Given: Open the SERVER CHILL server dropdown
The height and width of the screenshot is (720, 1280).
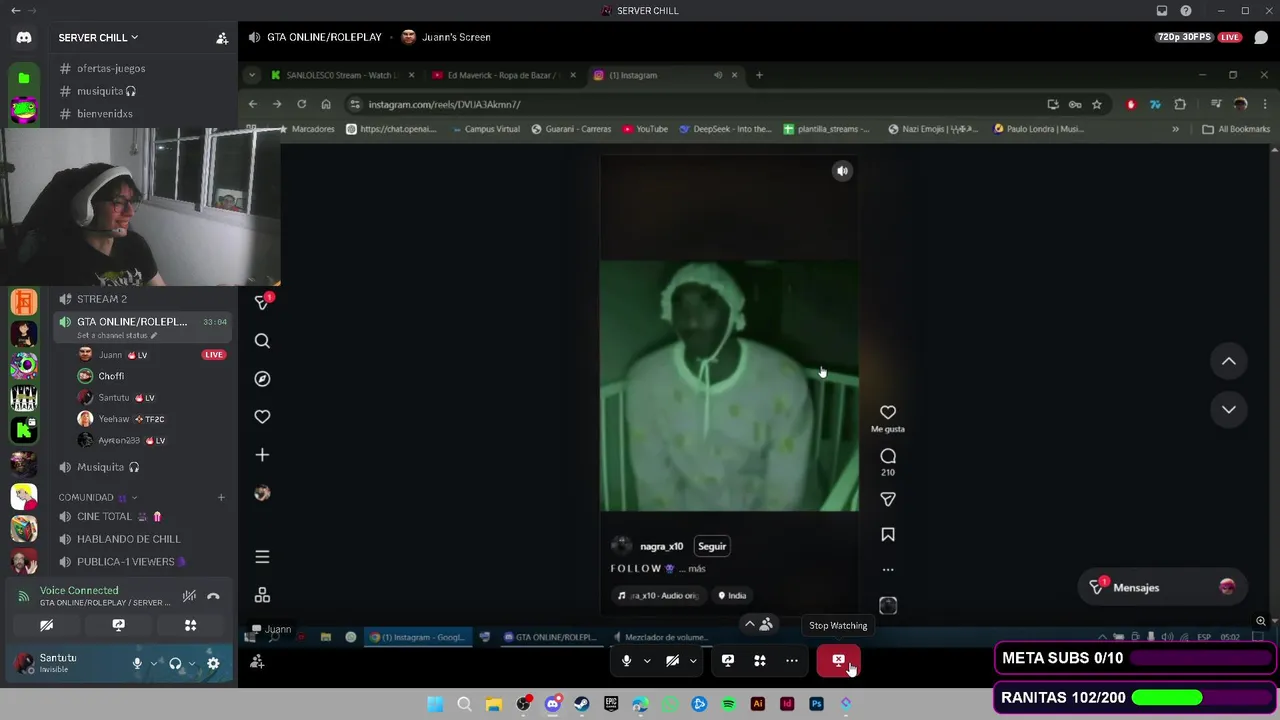Looking at the screenshot, I should pyautogui.click(x=98, y=38).
